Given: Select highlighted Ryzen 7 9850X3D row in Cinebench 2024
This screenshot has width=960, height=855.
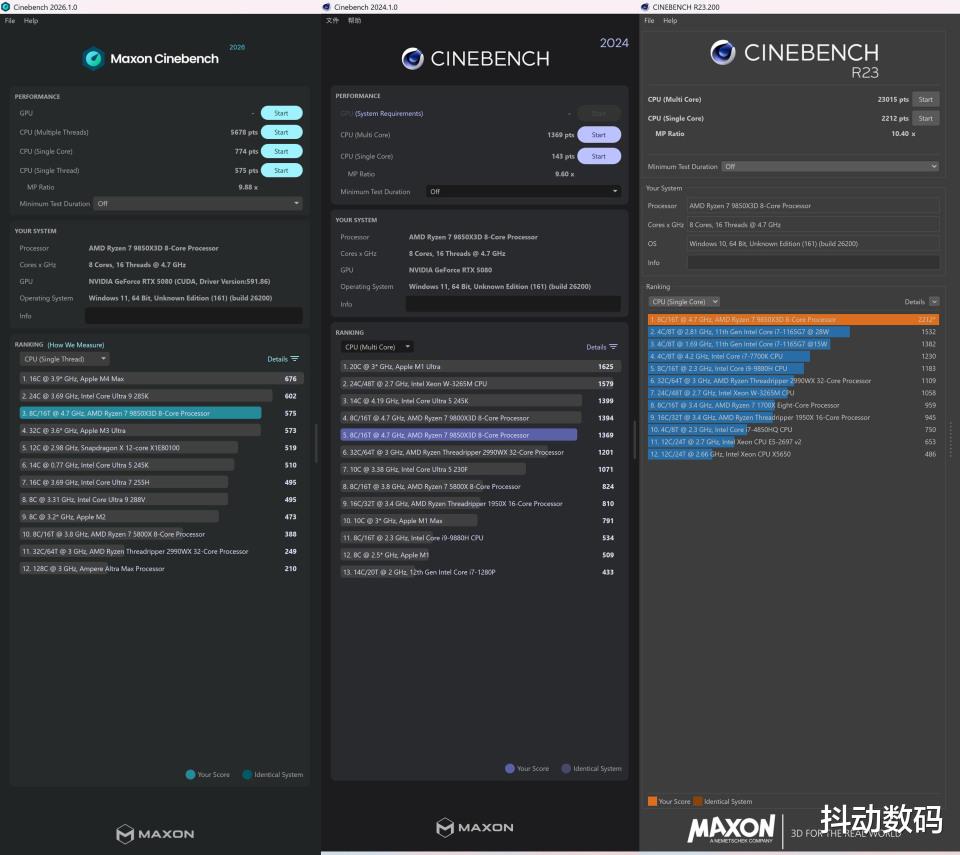Looking at the screenshot, I should [x=481, y=435].
